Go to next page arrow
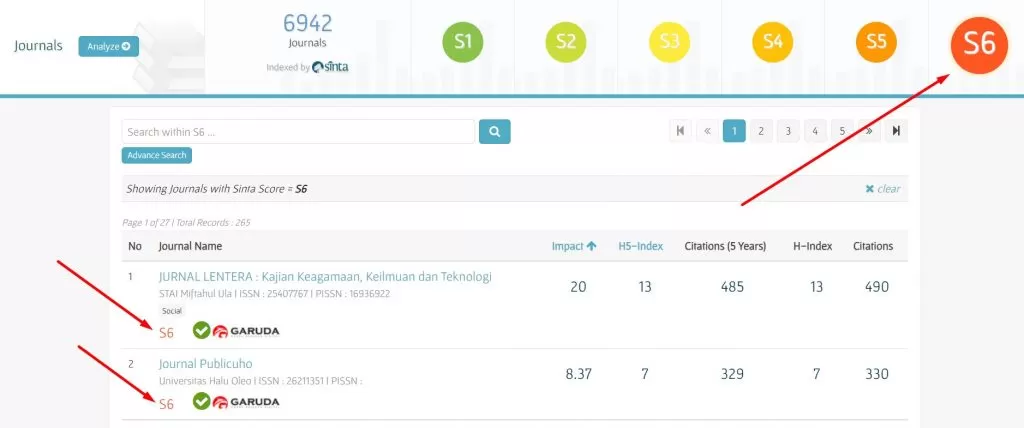Viewport: 1024px width, 428px height. click(869, 131)
